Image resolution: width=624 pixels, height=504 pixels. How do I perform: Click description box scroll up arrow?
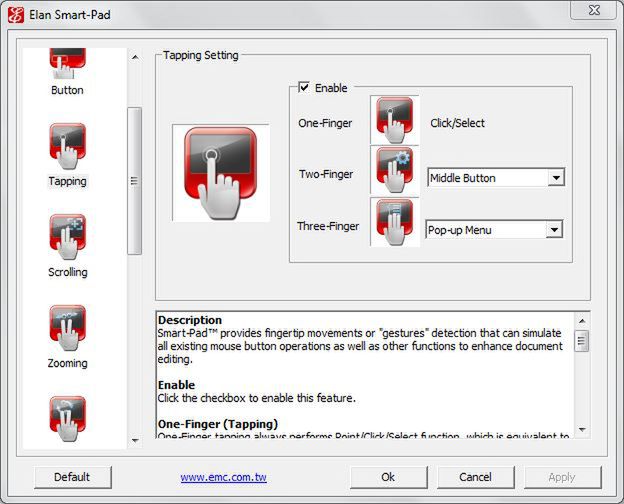click(582, 320)
